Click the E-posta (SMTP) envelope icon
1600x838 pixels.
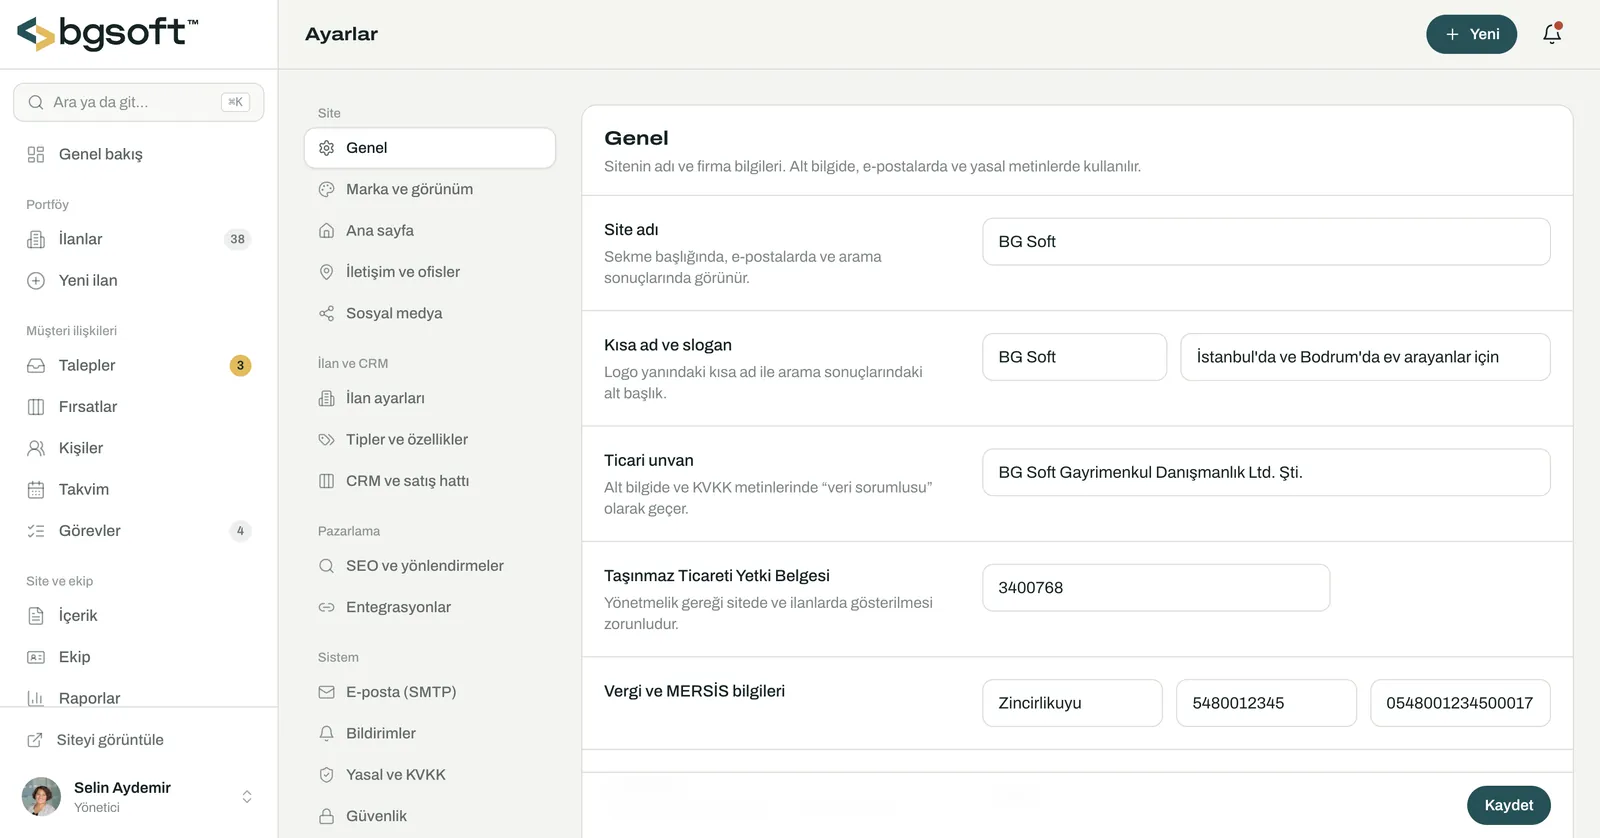coord(326,692)
